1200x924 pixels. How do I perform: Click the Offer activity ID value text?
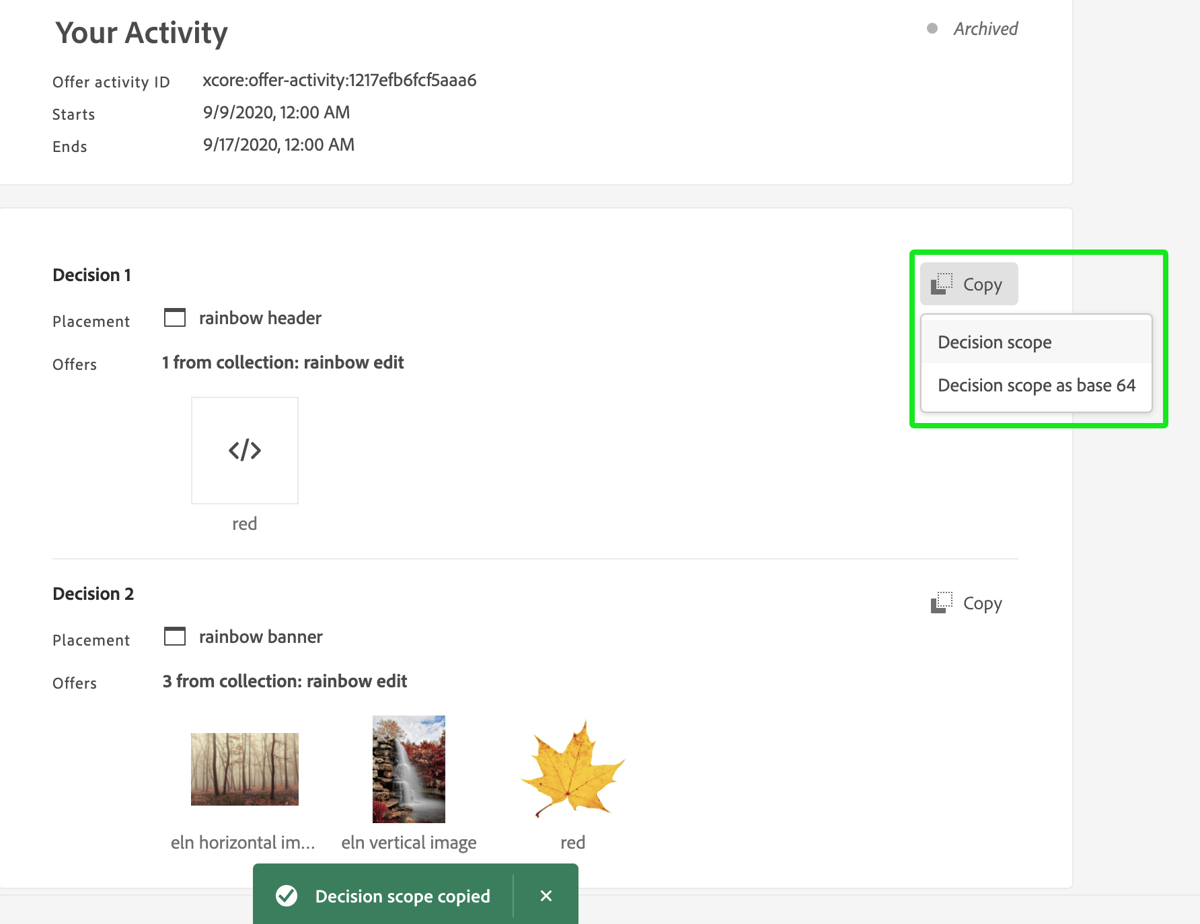340,81
